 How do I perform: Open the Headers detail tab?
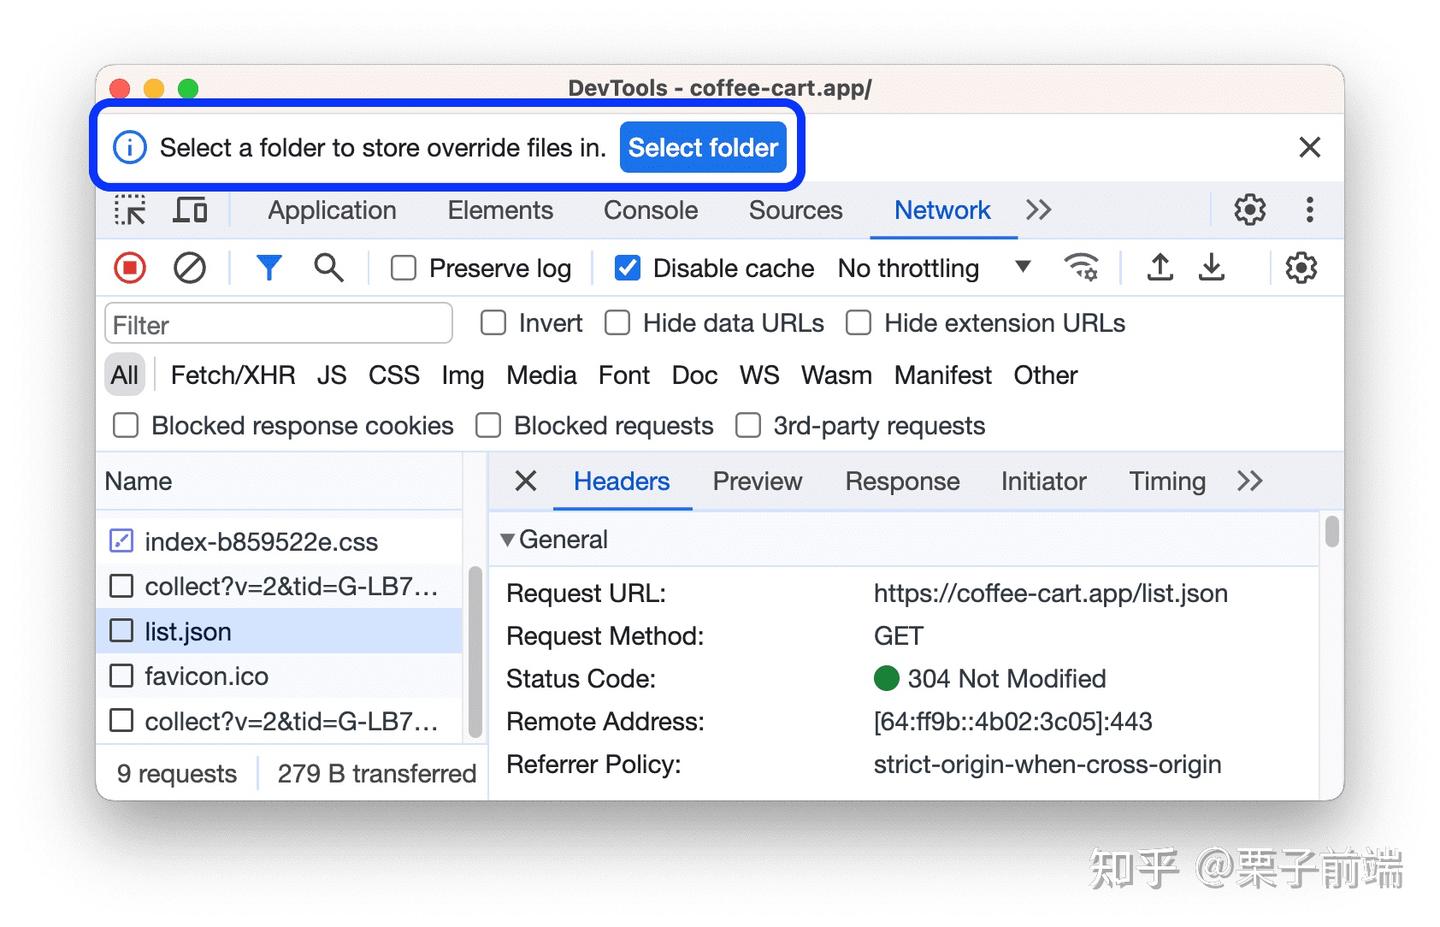point(622,481)
